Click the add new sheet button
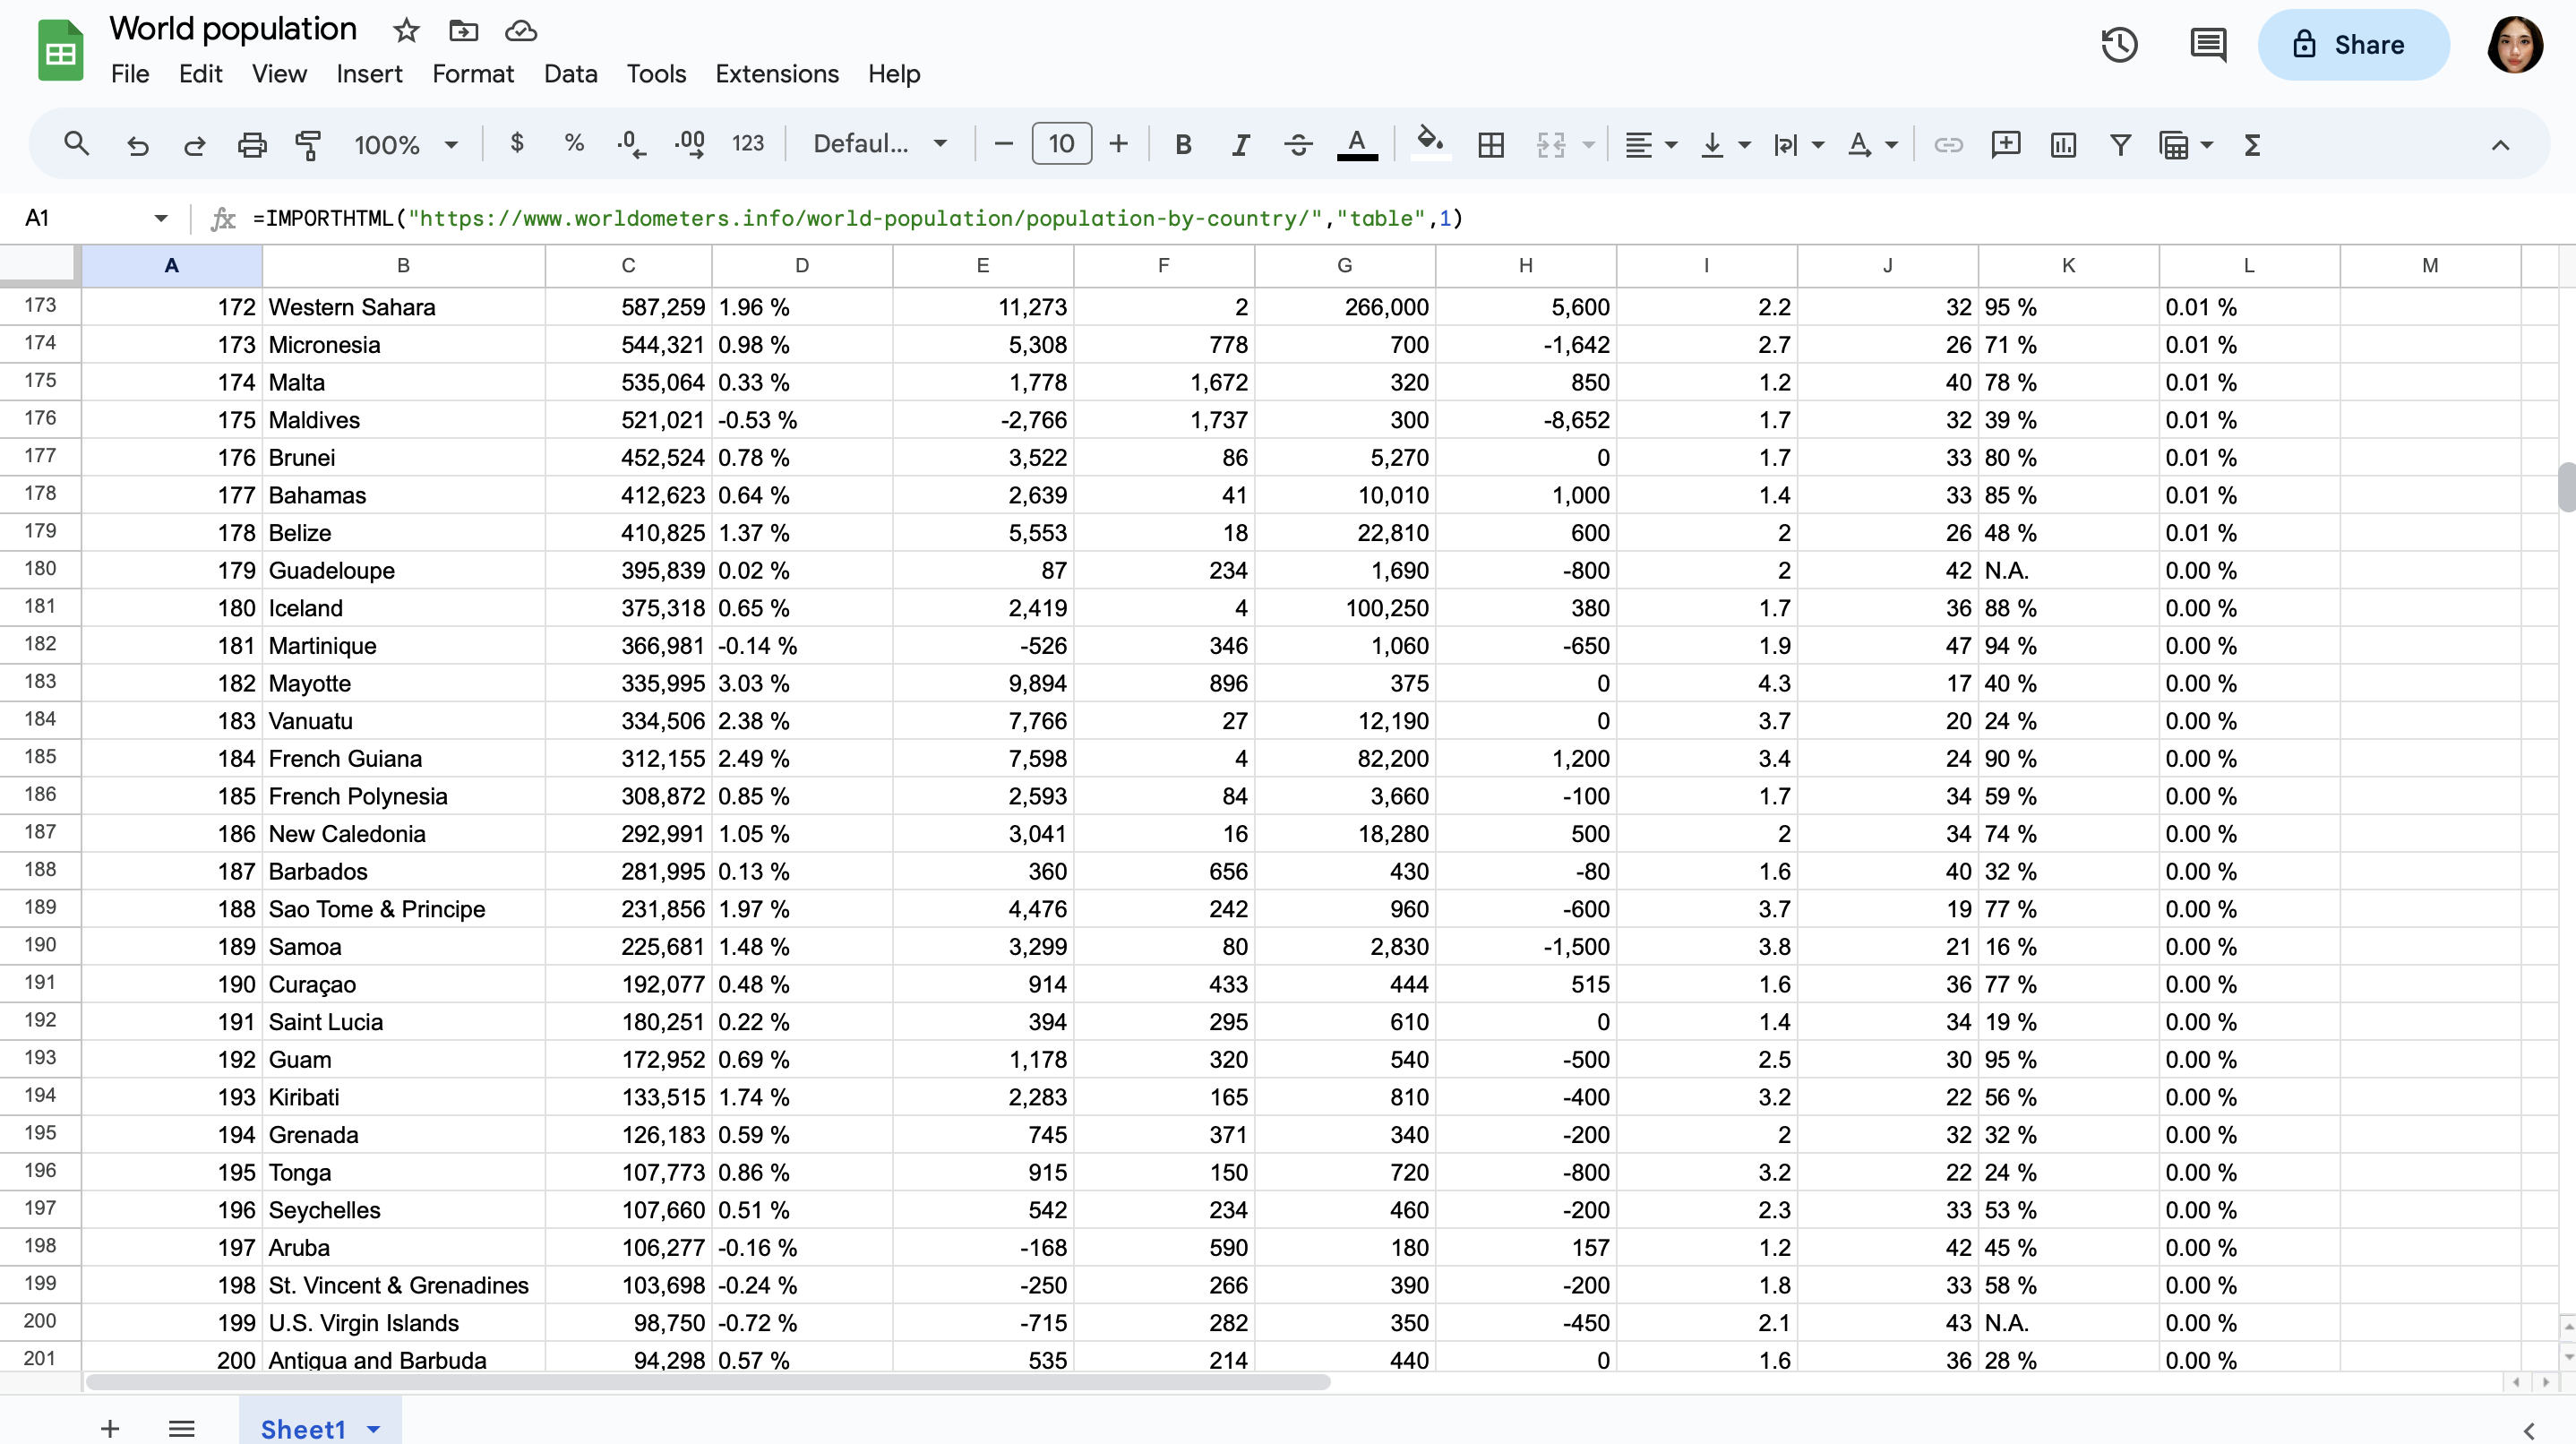2576x1444 pixels. click(x=110, y=1429)
